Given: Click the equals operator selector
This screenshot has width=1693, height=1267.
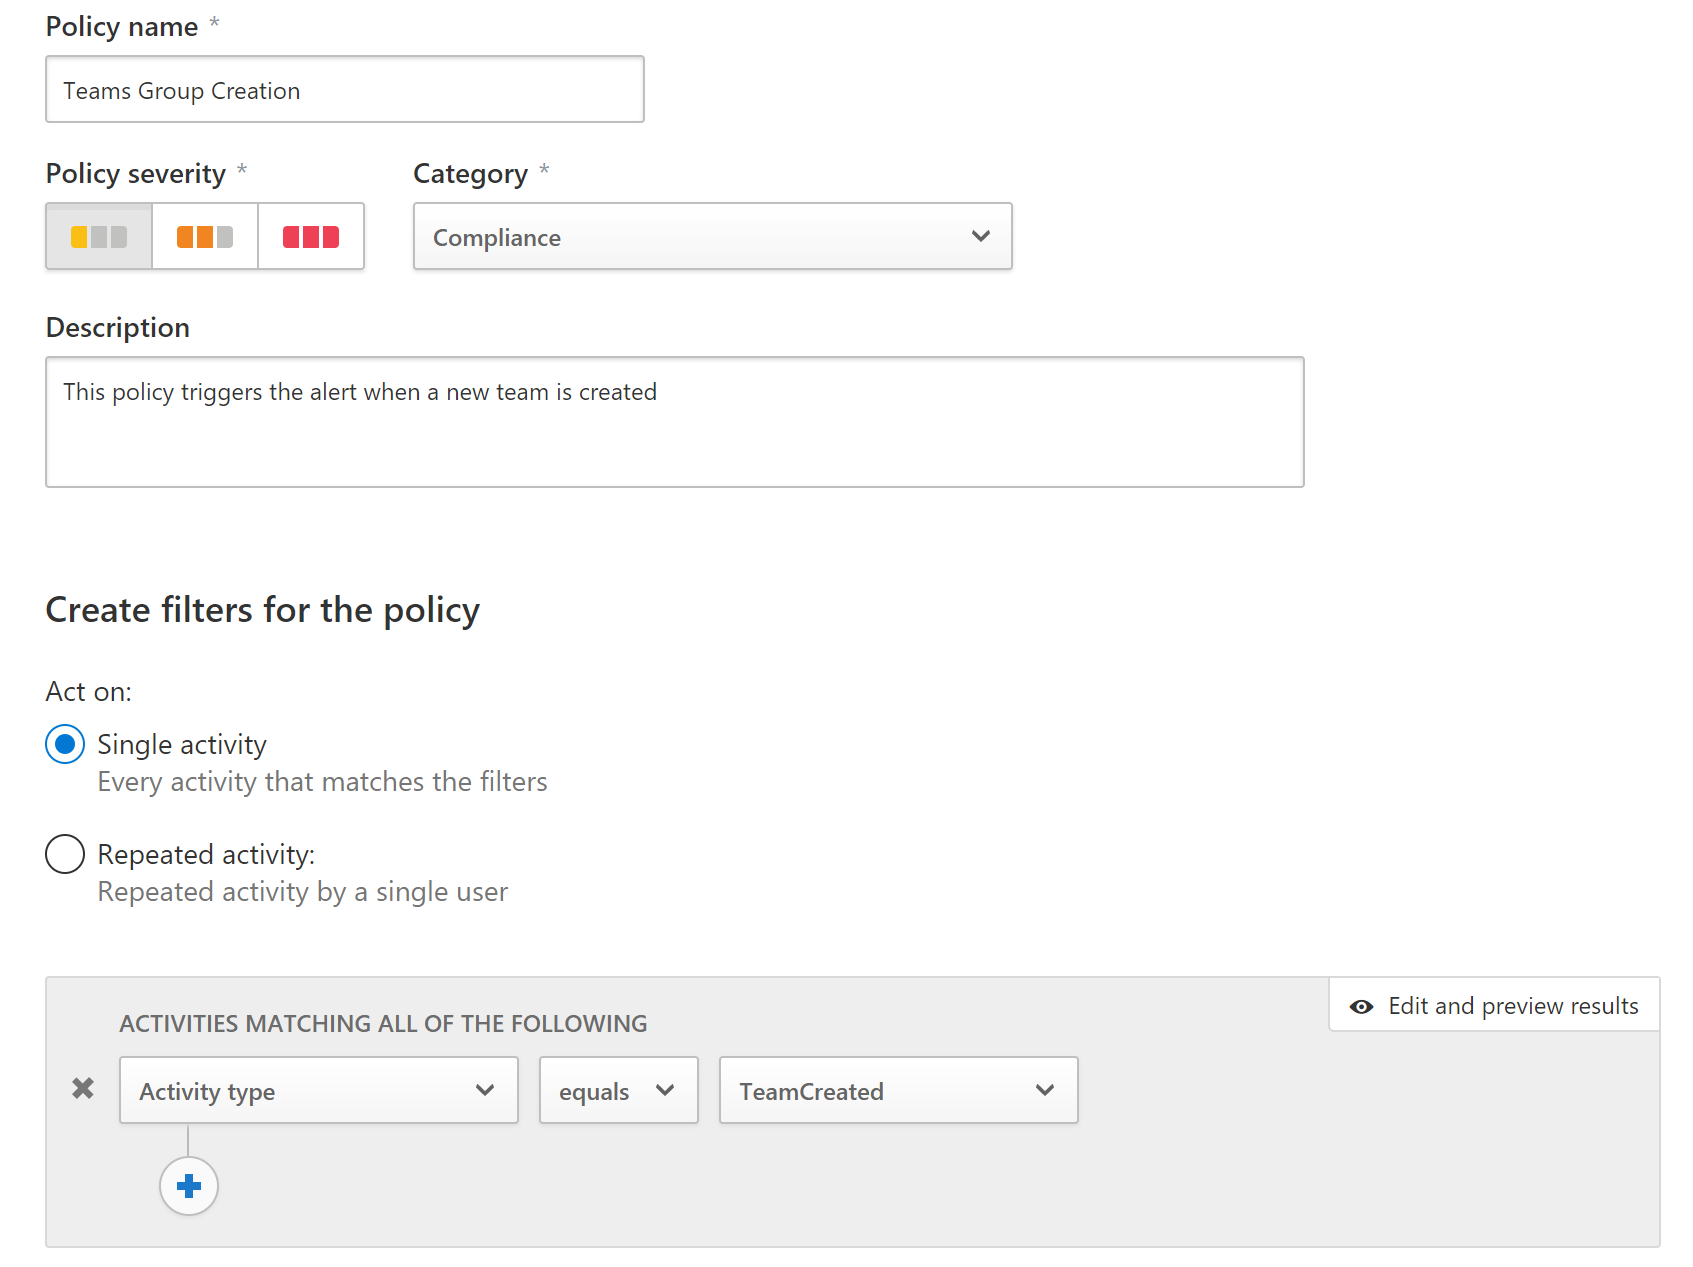Looking at the screenshot, I should pyautogui.click(x=618, y=1091).
